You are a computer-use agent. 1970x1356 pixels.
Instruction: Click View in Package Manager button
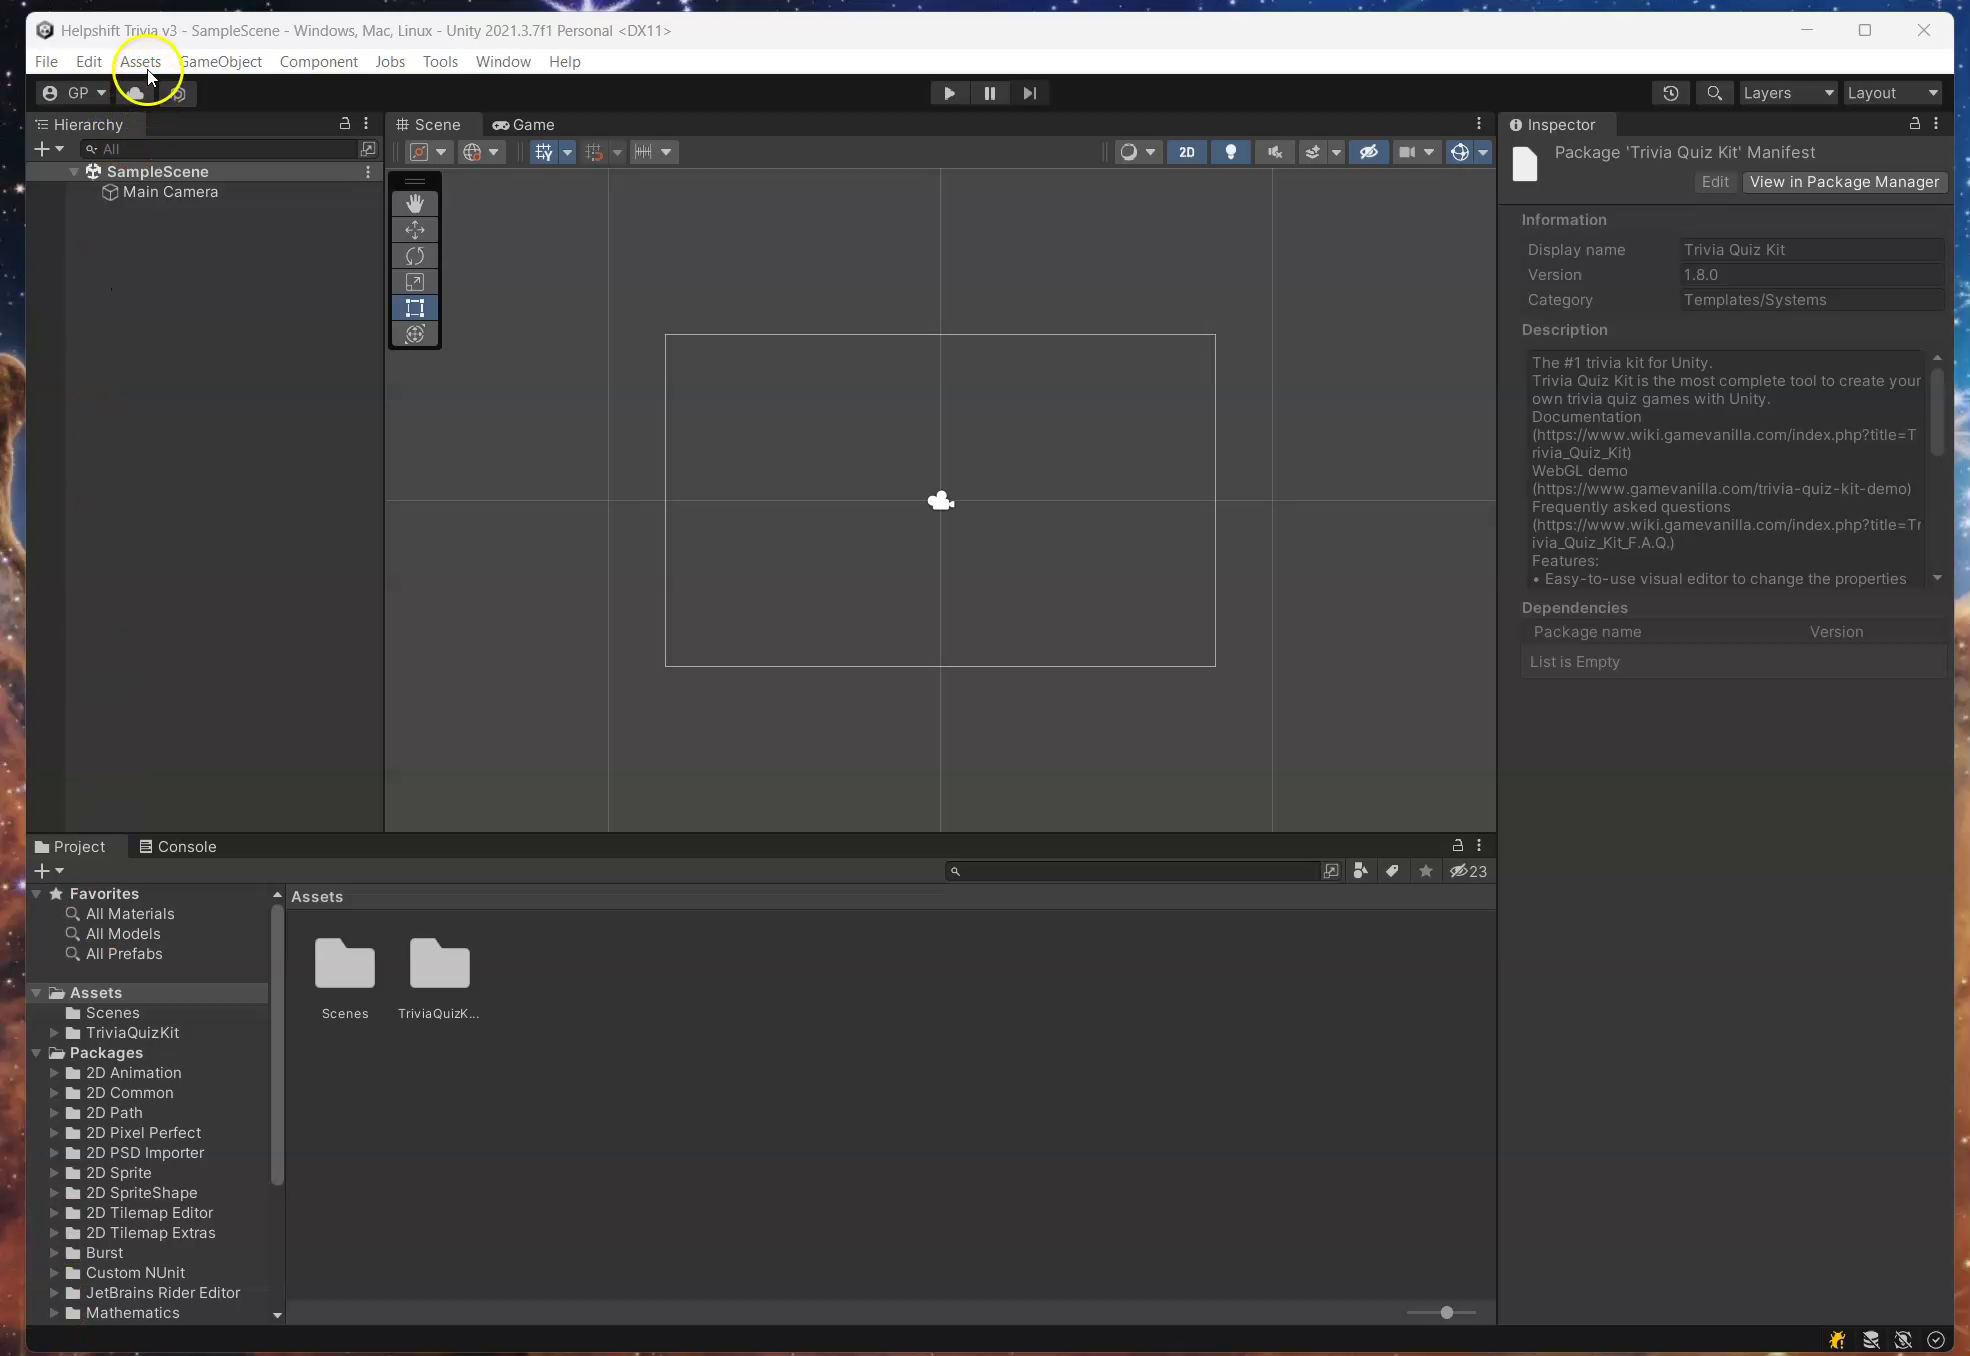[1844, 182]
